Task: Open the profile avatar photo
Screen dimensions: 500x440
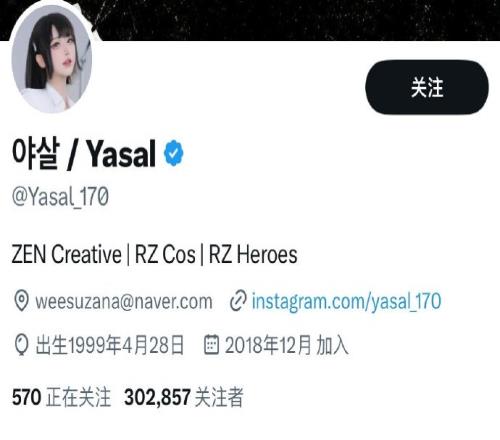Action: point(52,59)
